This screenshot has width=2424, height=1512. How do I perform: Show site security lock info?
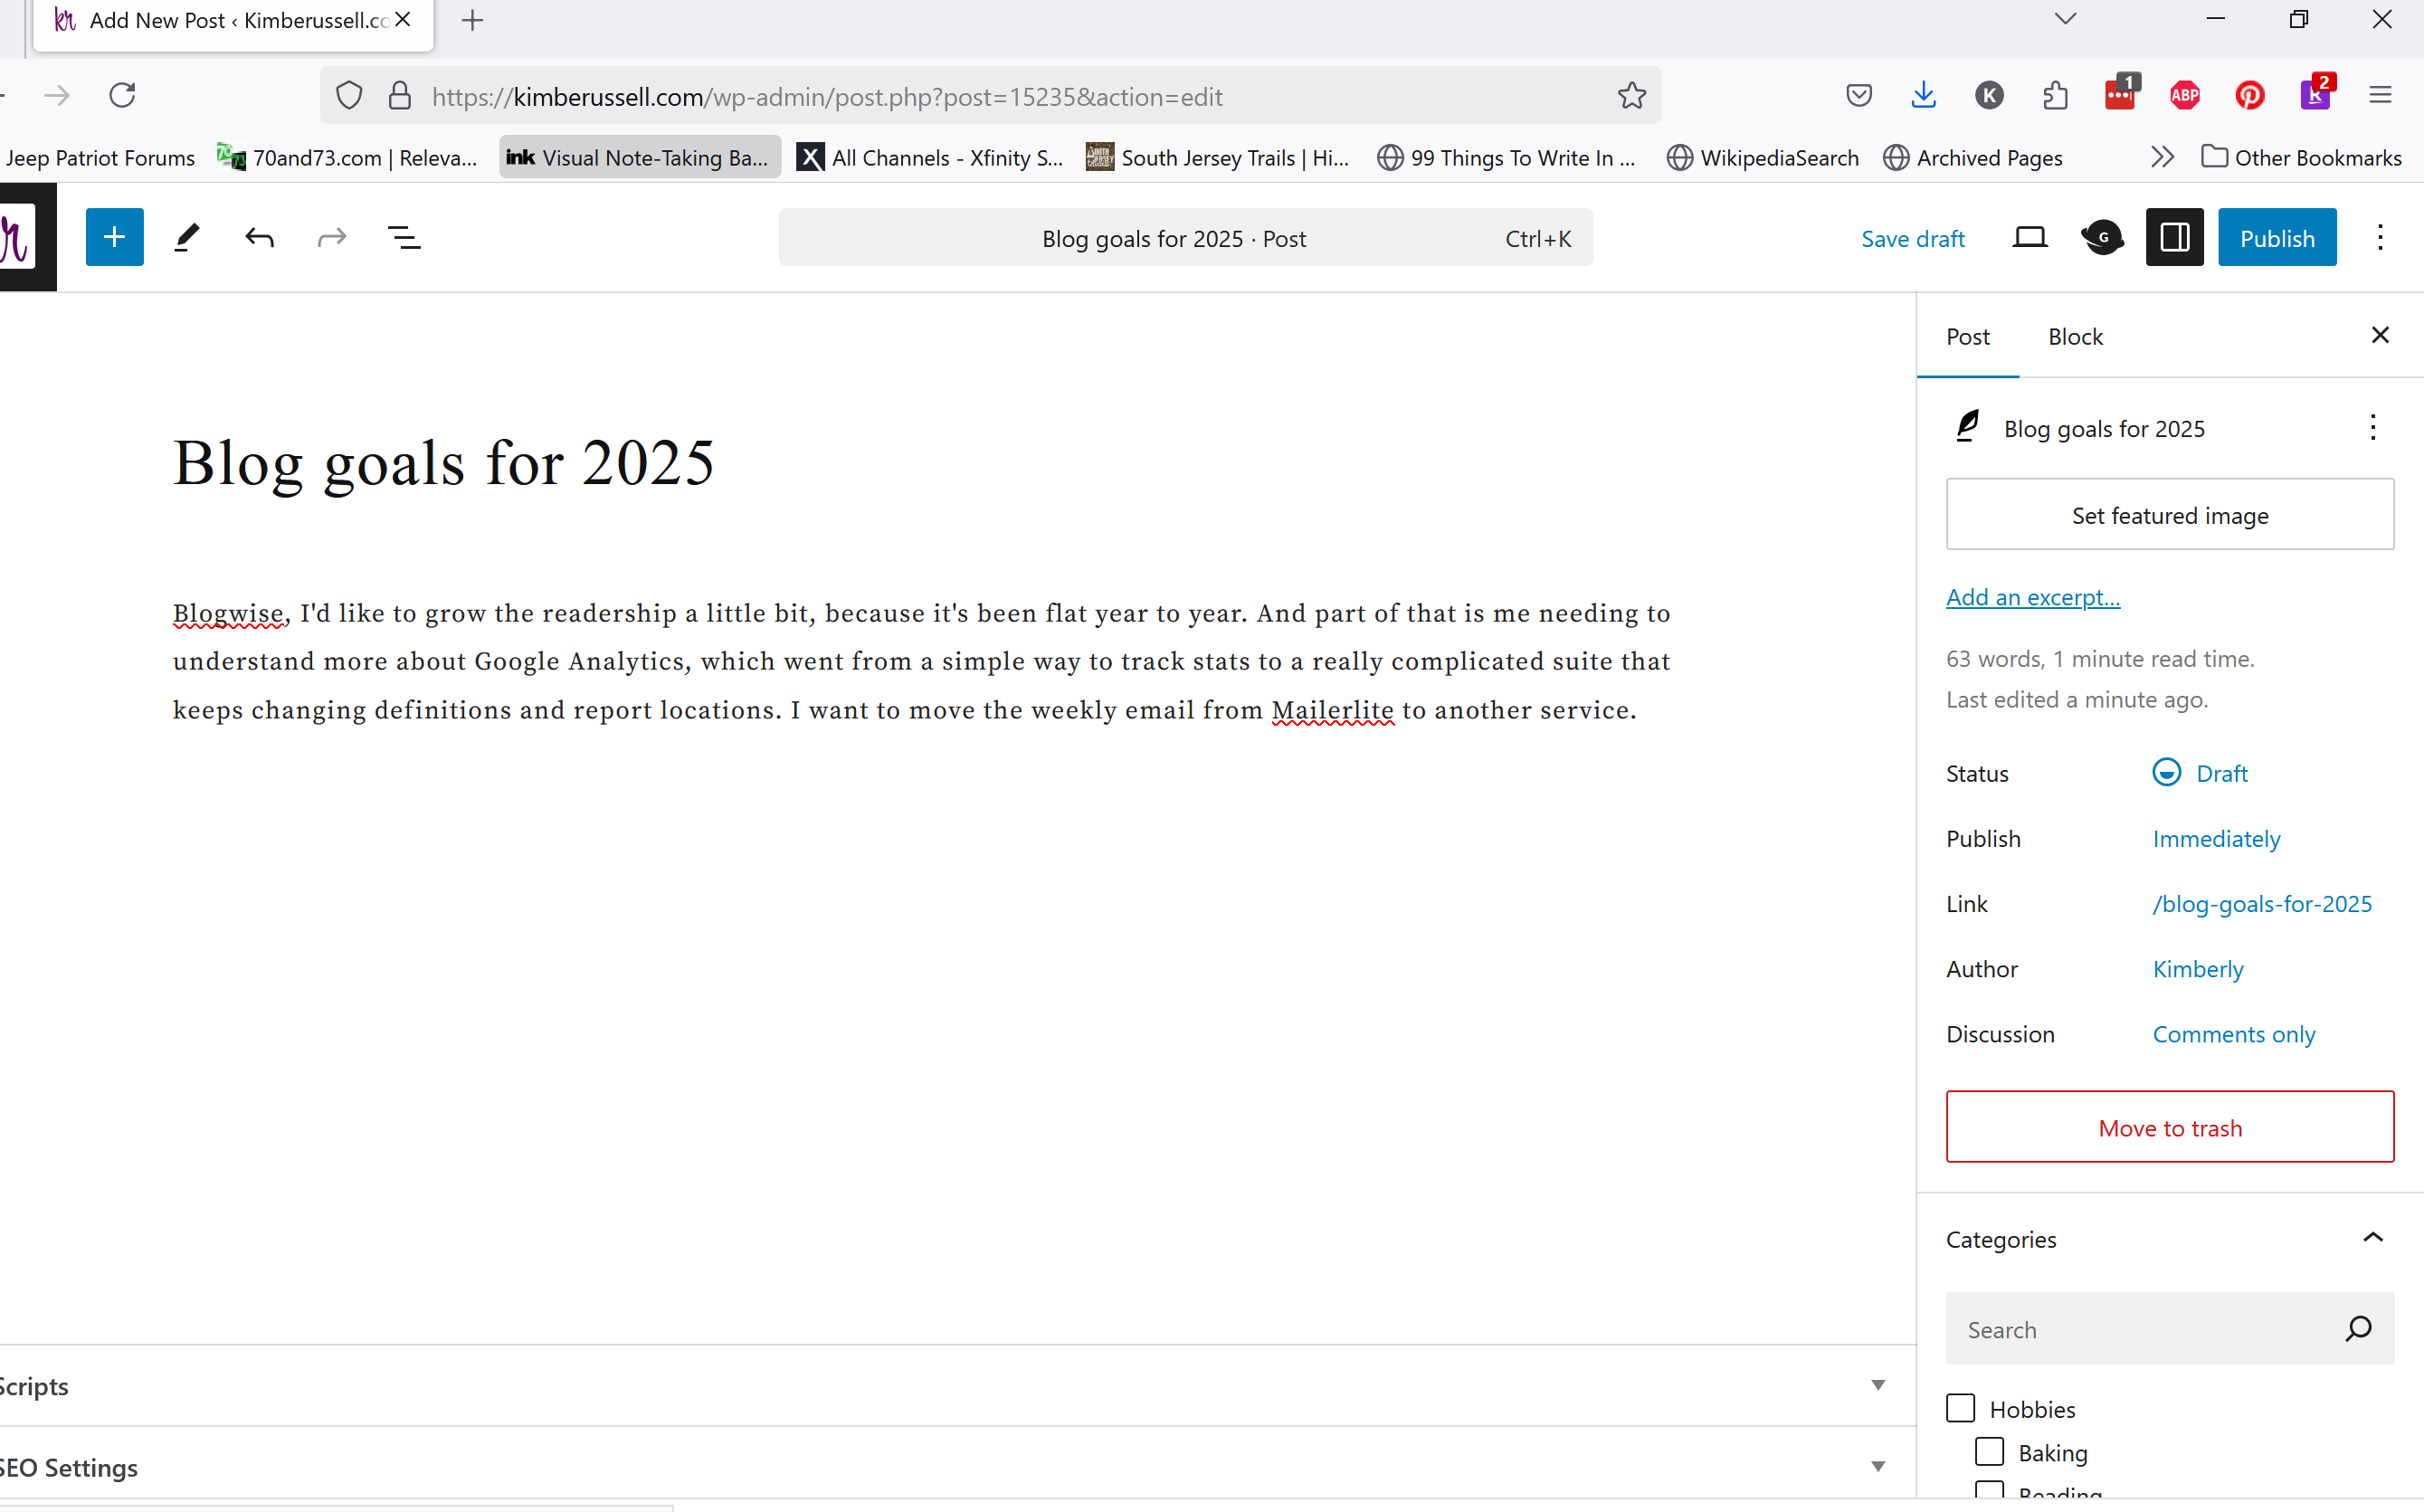pos(399,96)
